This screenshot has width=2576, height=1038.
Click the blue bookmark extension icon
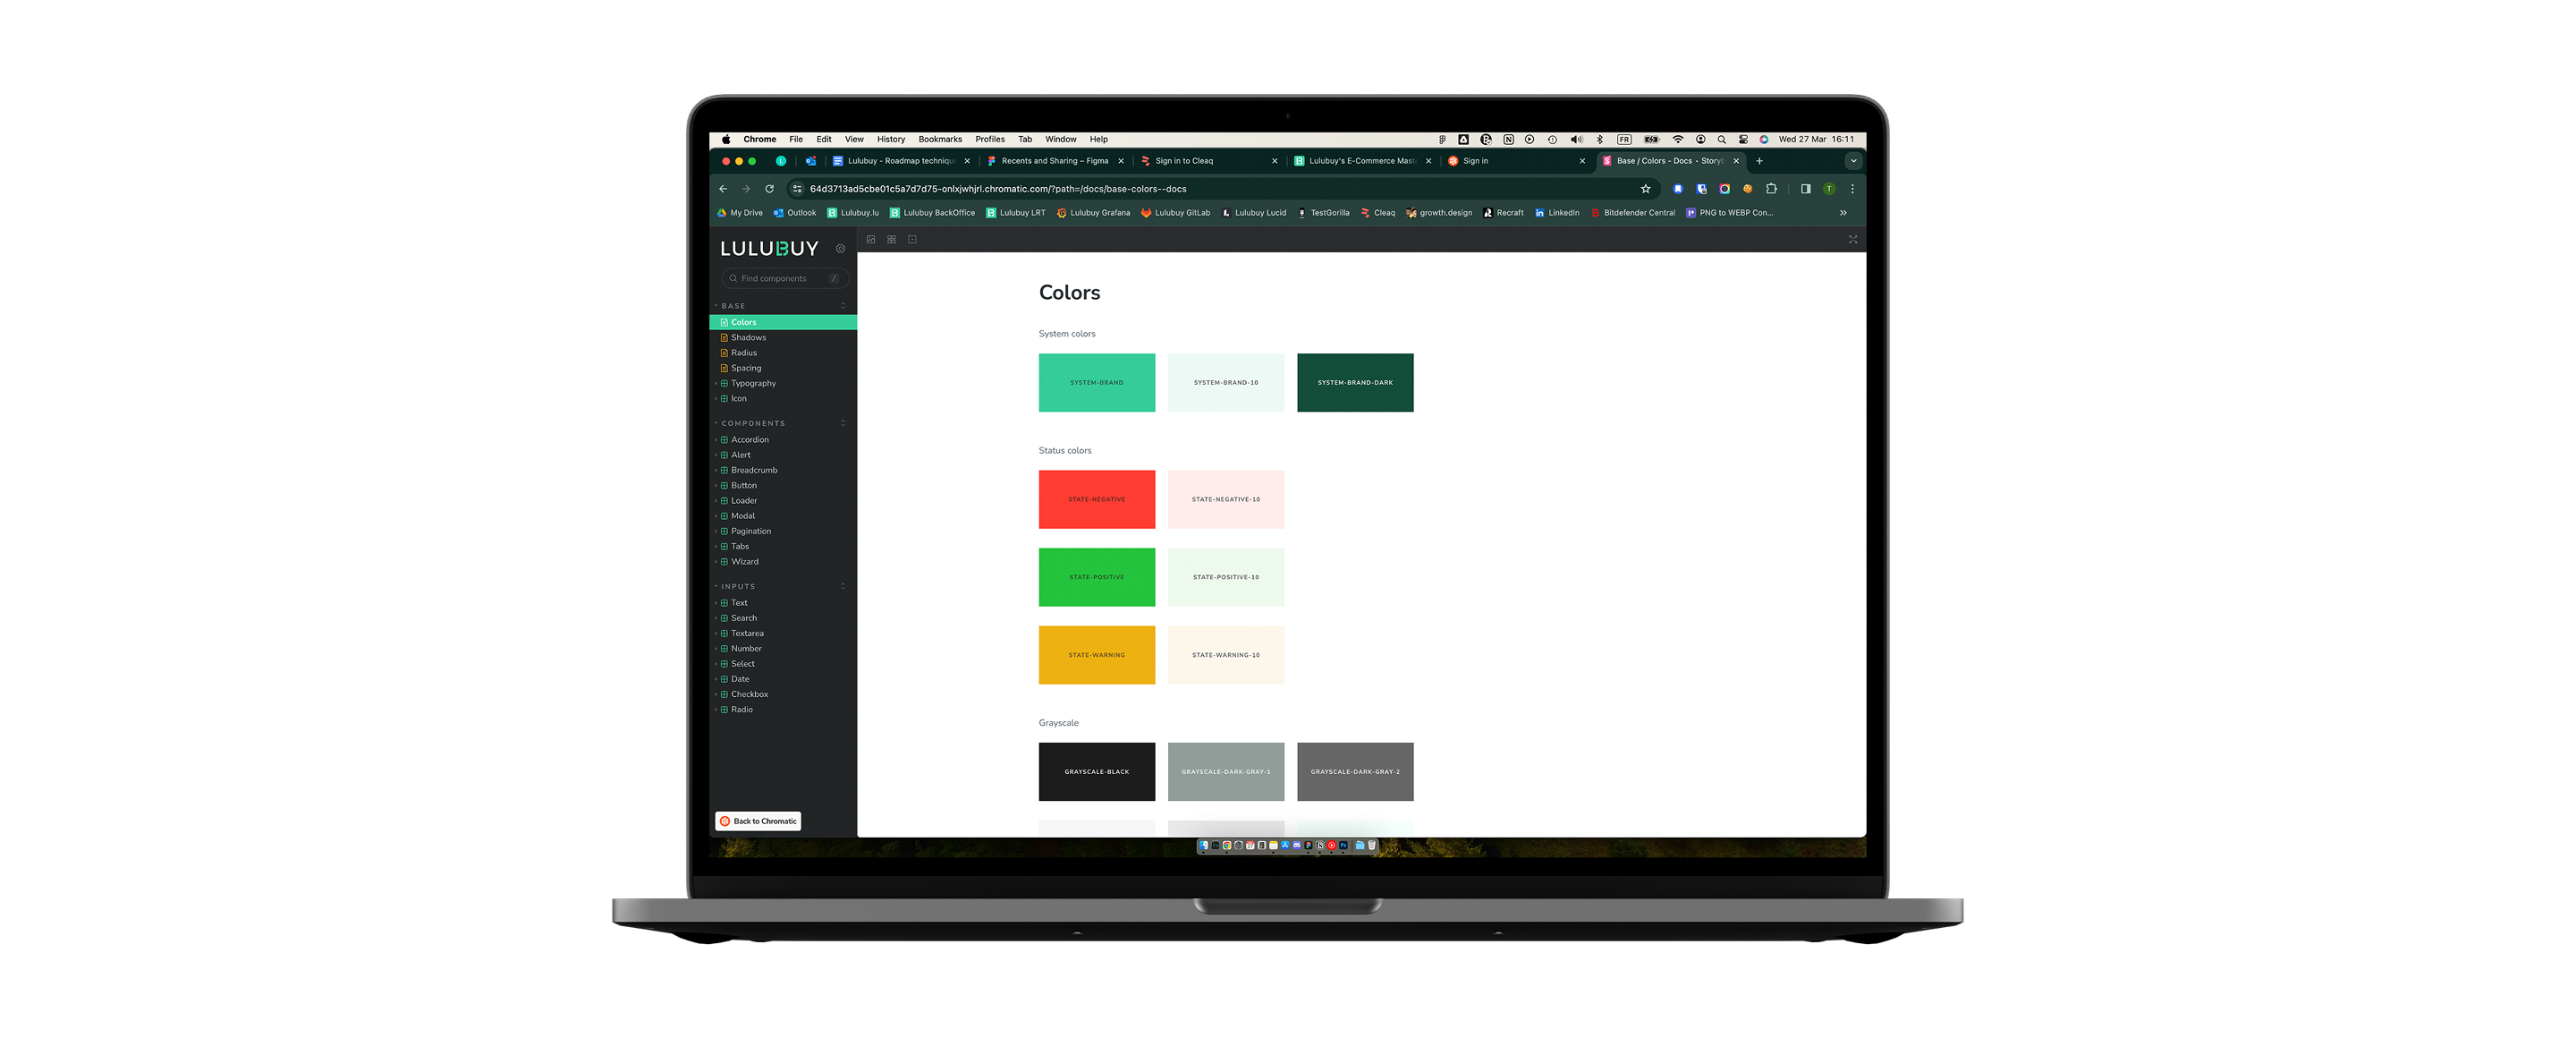coord(1678,189)
